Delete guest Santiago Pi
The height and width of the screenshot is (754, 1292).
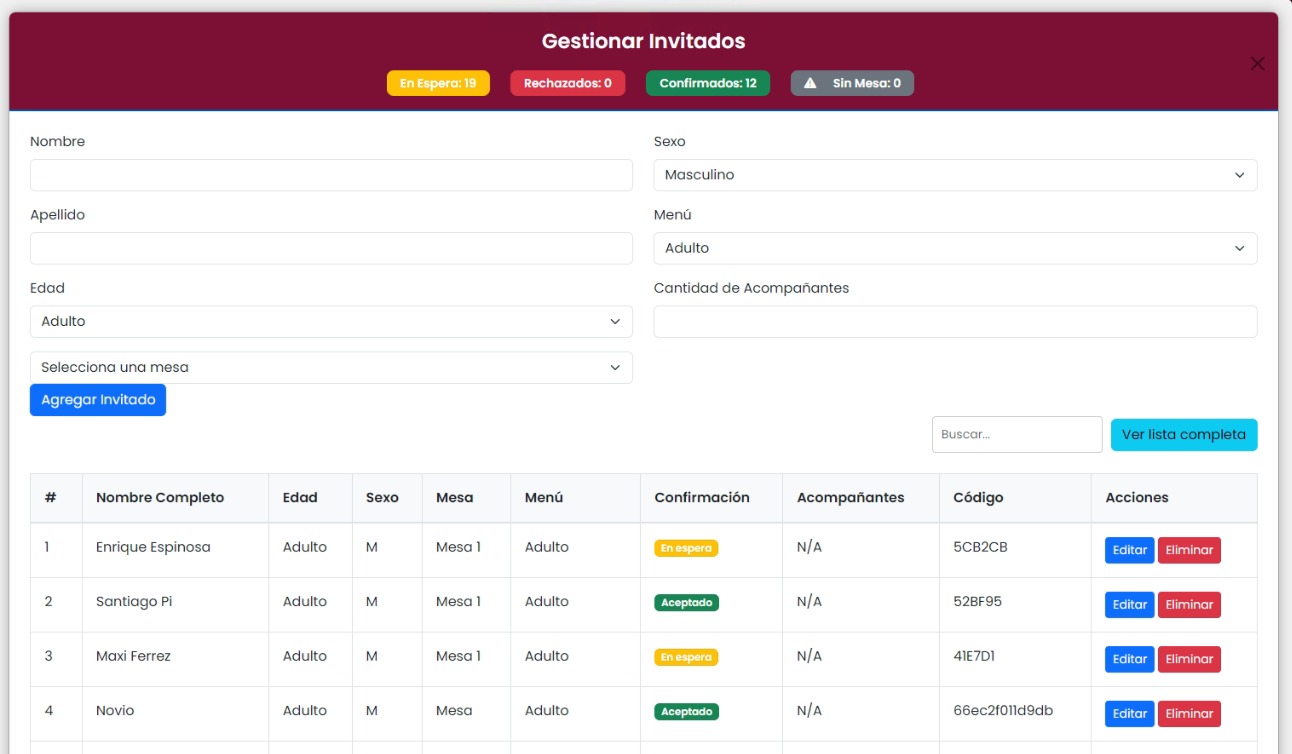pyautogui.click(x=1189, y=605)
